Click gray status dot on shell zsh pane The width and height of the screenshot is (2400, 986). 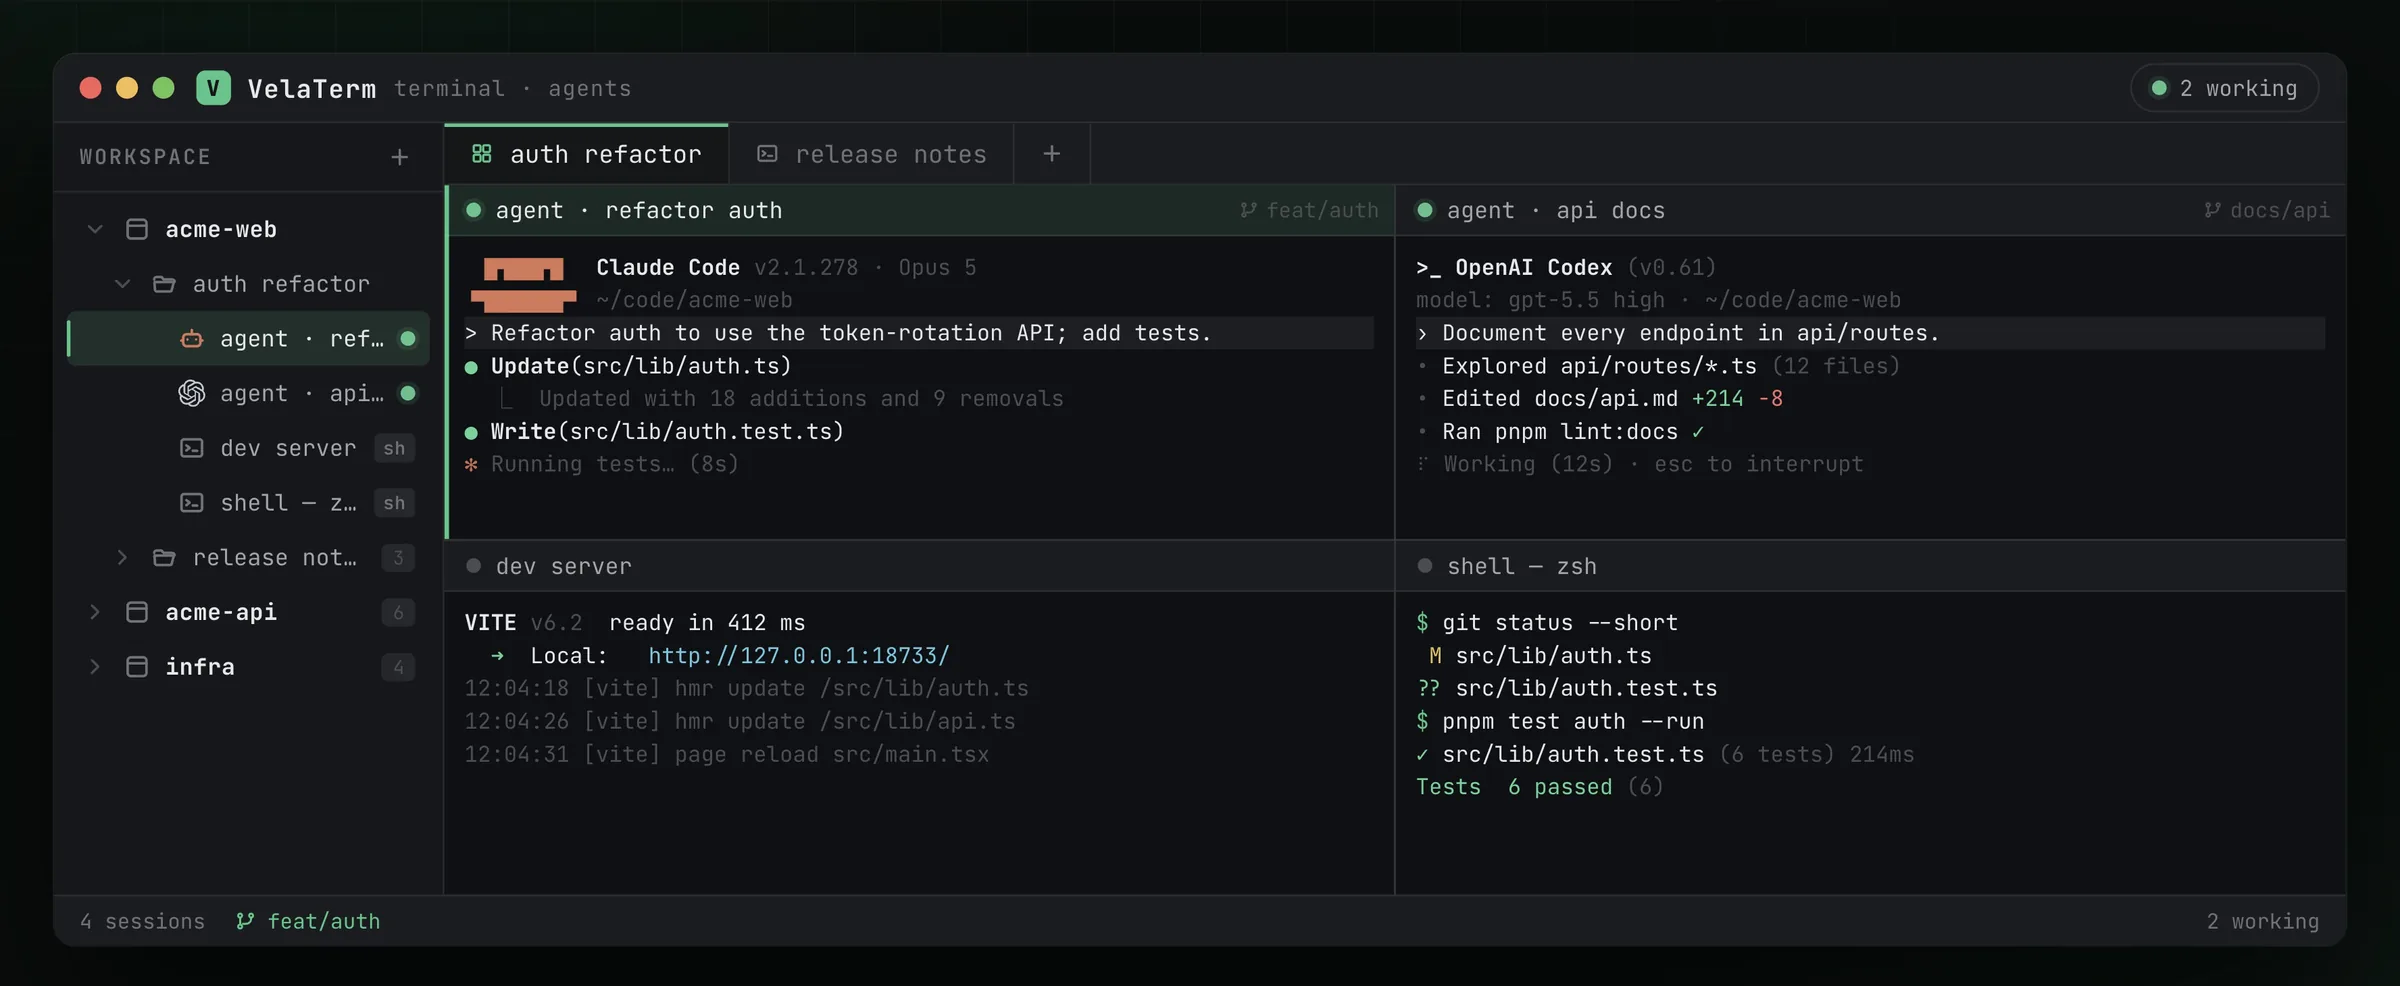pos(1425,566)
